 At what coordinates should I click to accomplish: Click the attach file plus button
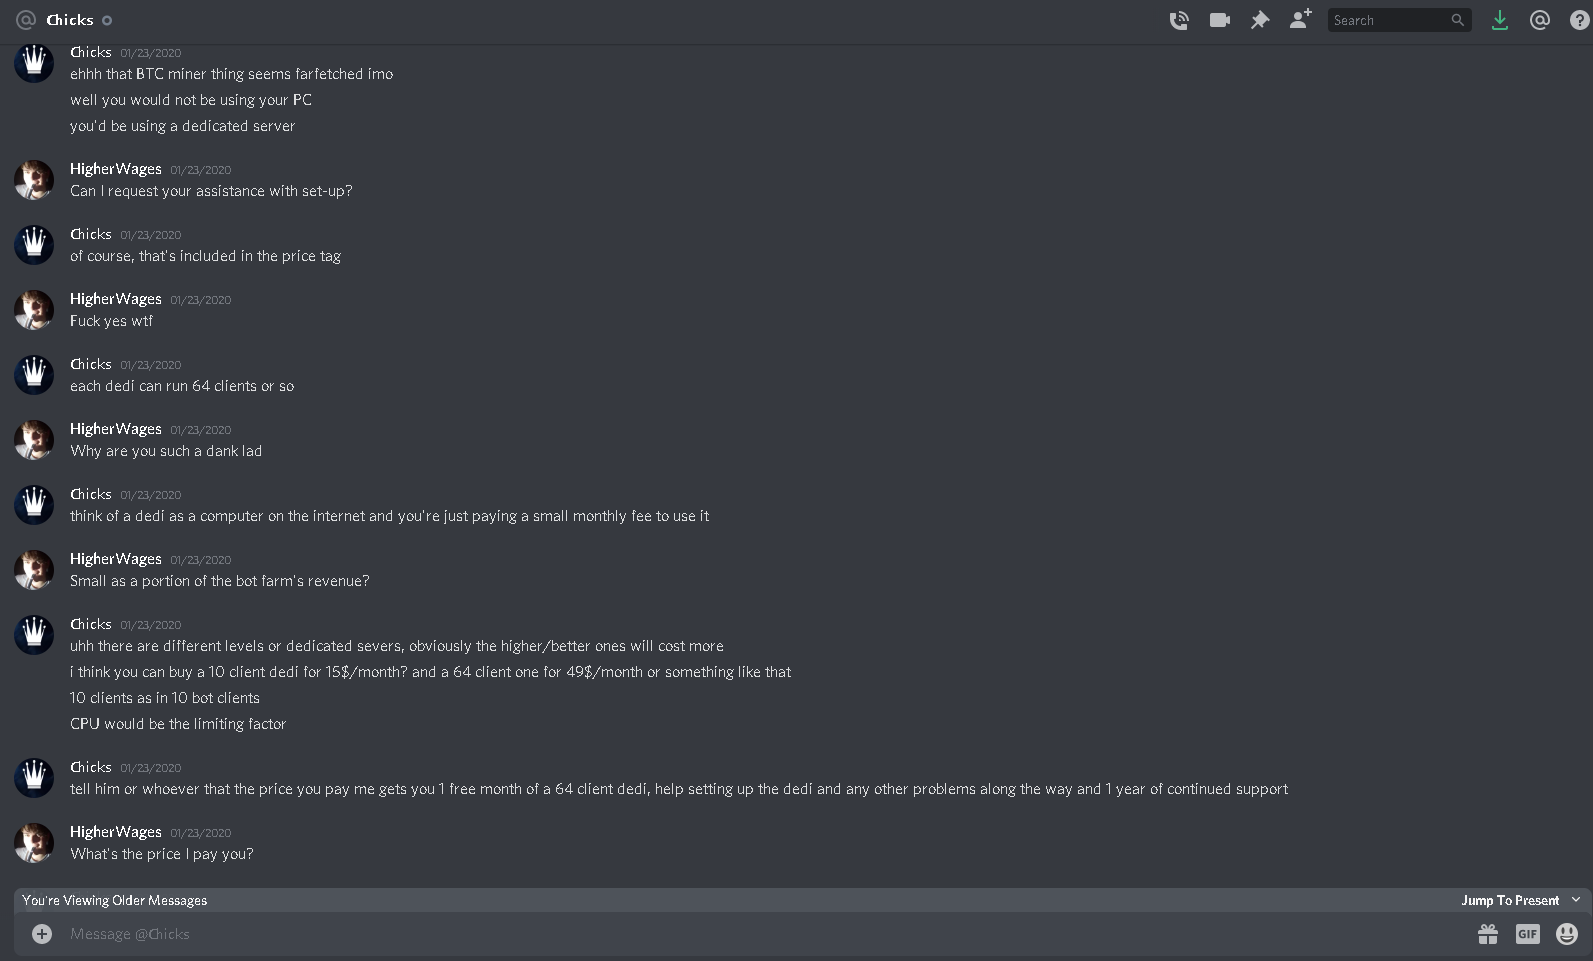[42, 934]
